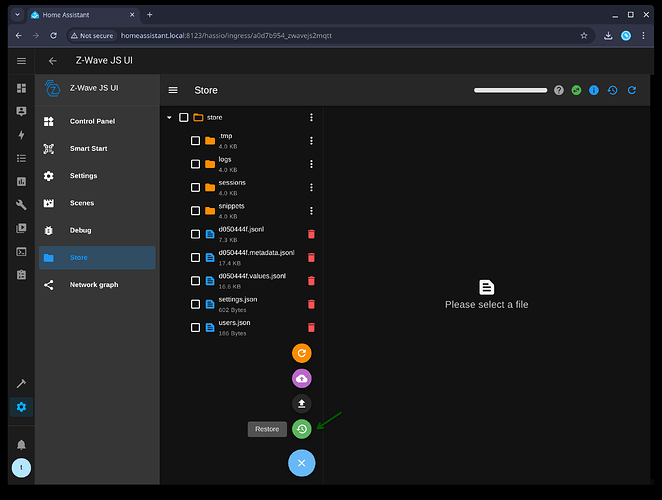Open the Home Assistant Logbook list icon
Image resolution: width=662 pixels, height=500 pixels.
click(x=21, y=158)
